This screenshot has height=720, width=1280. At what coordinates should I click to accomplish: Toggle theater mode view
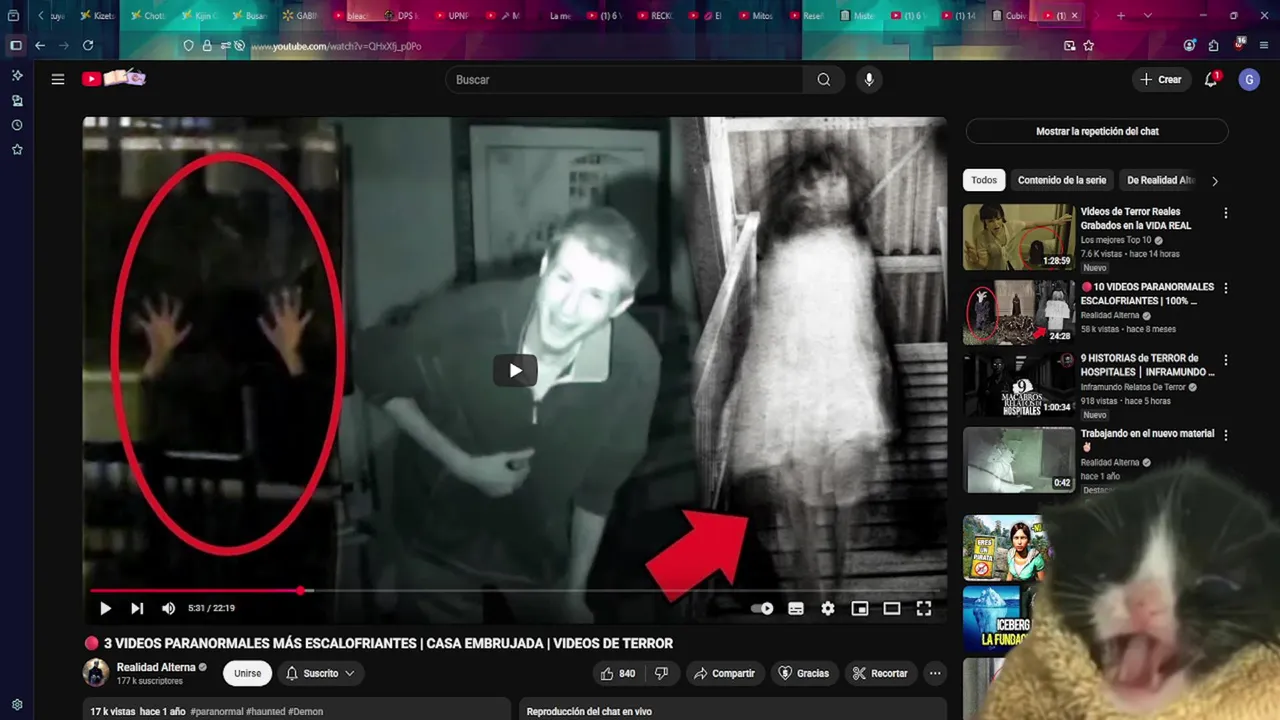[892, 608]
